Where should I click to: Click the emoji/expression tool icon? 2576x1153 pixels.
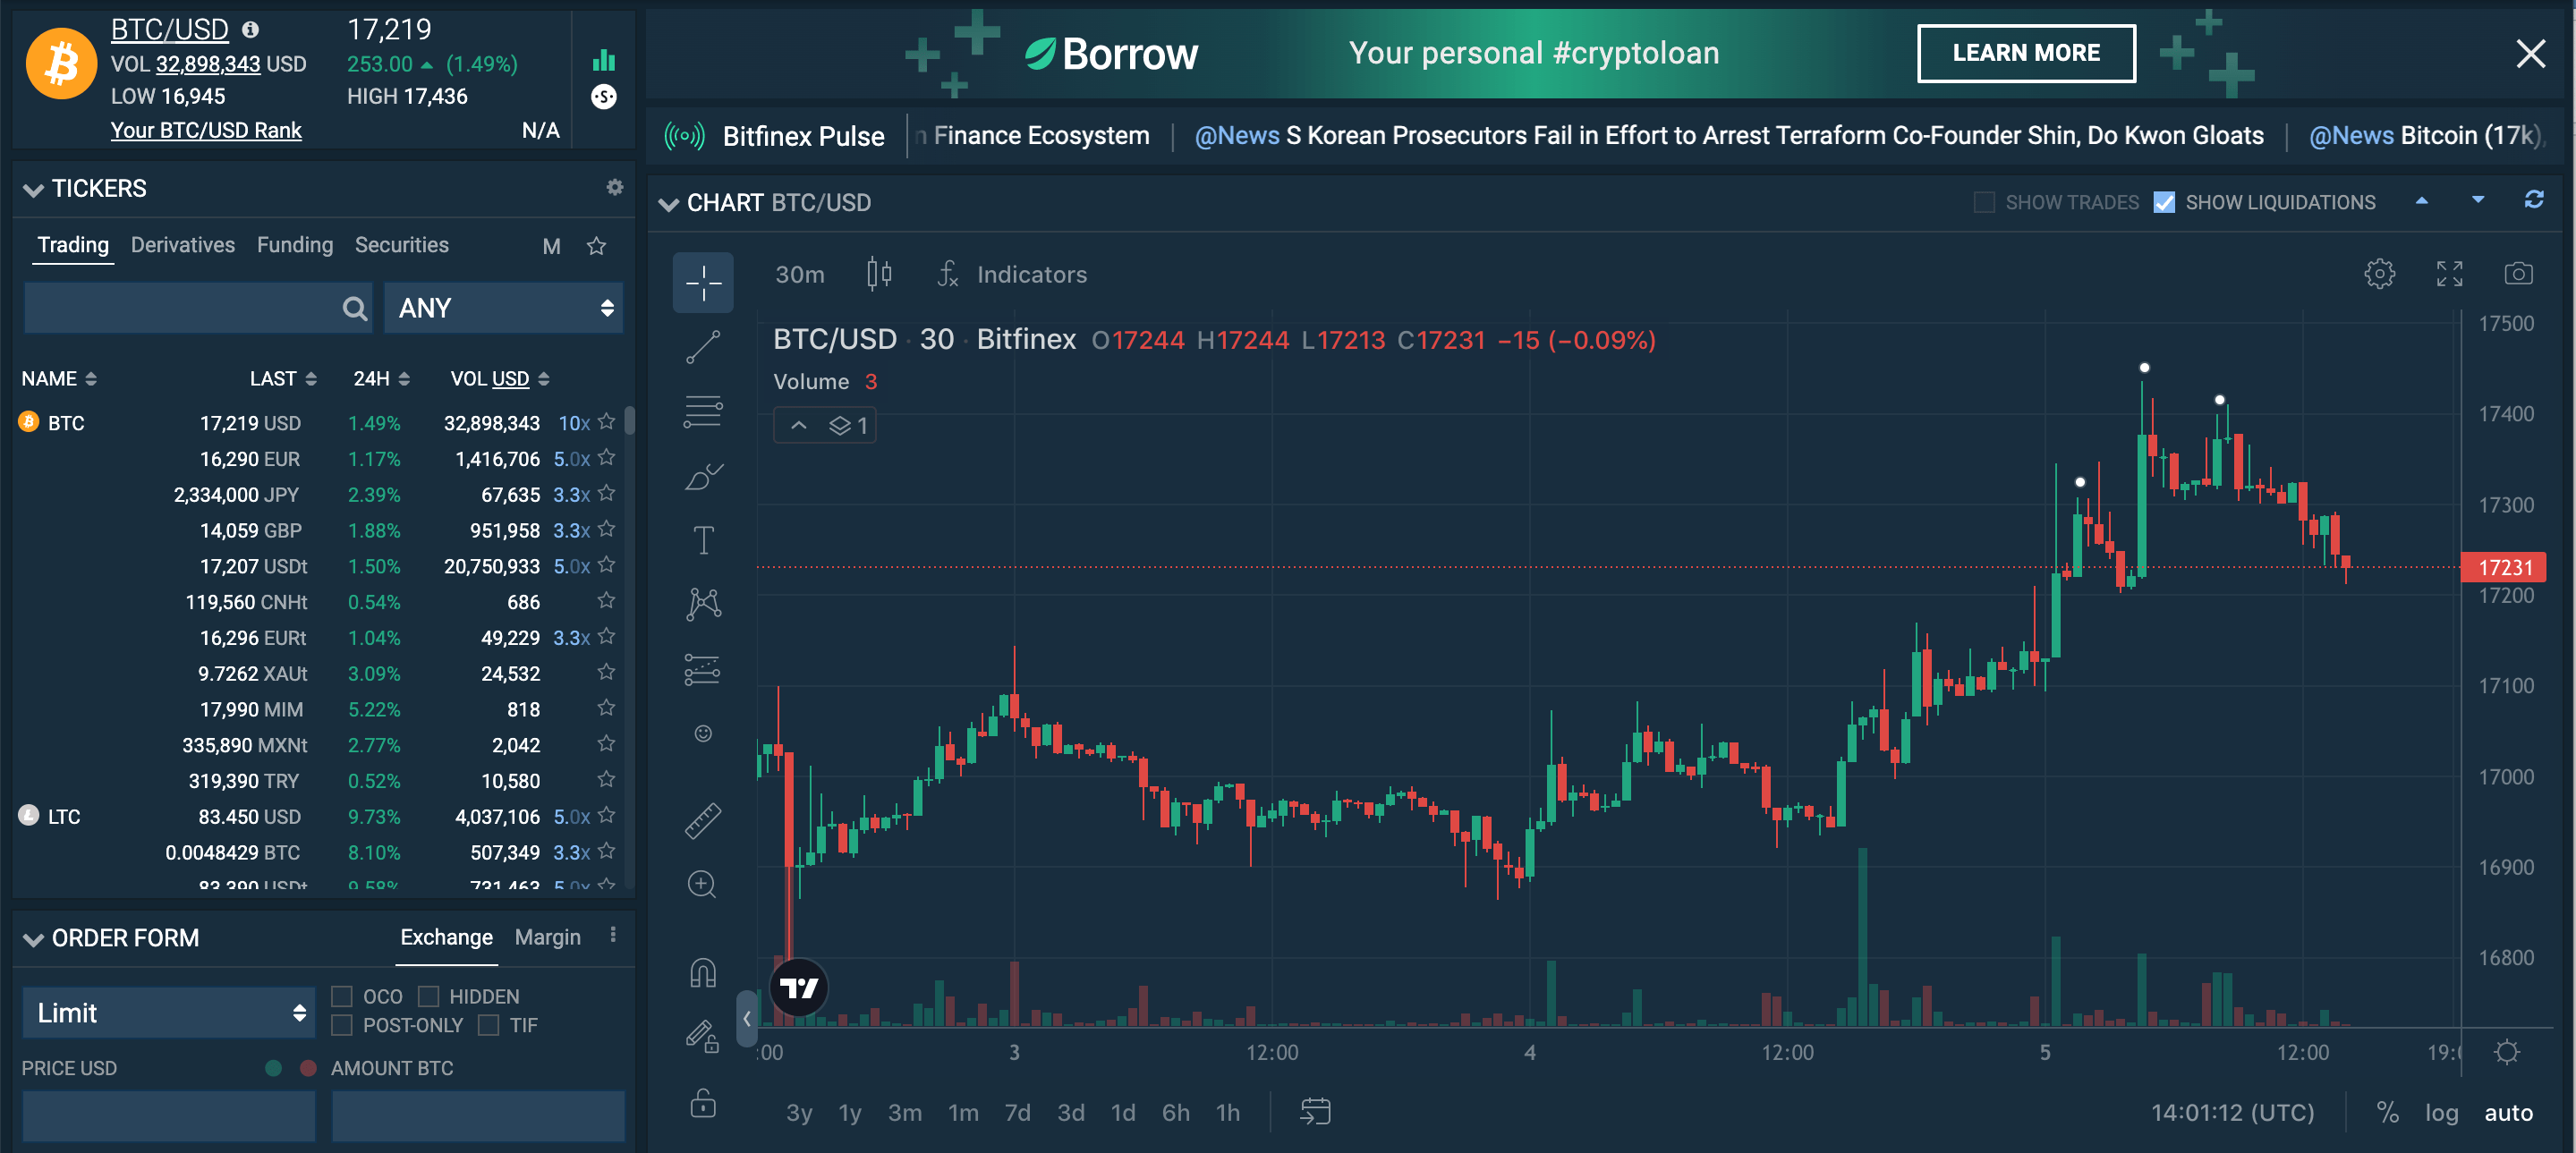coord(701,734)
